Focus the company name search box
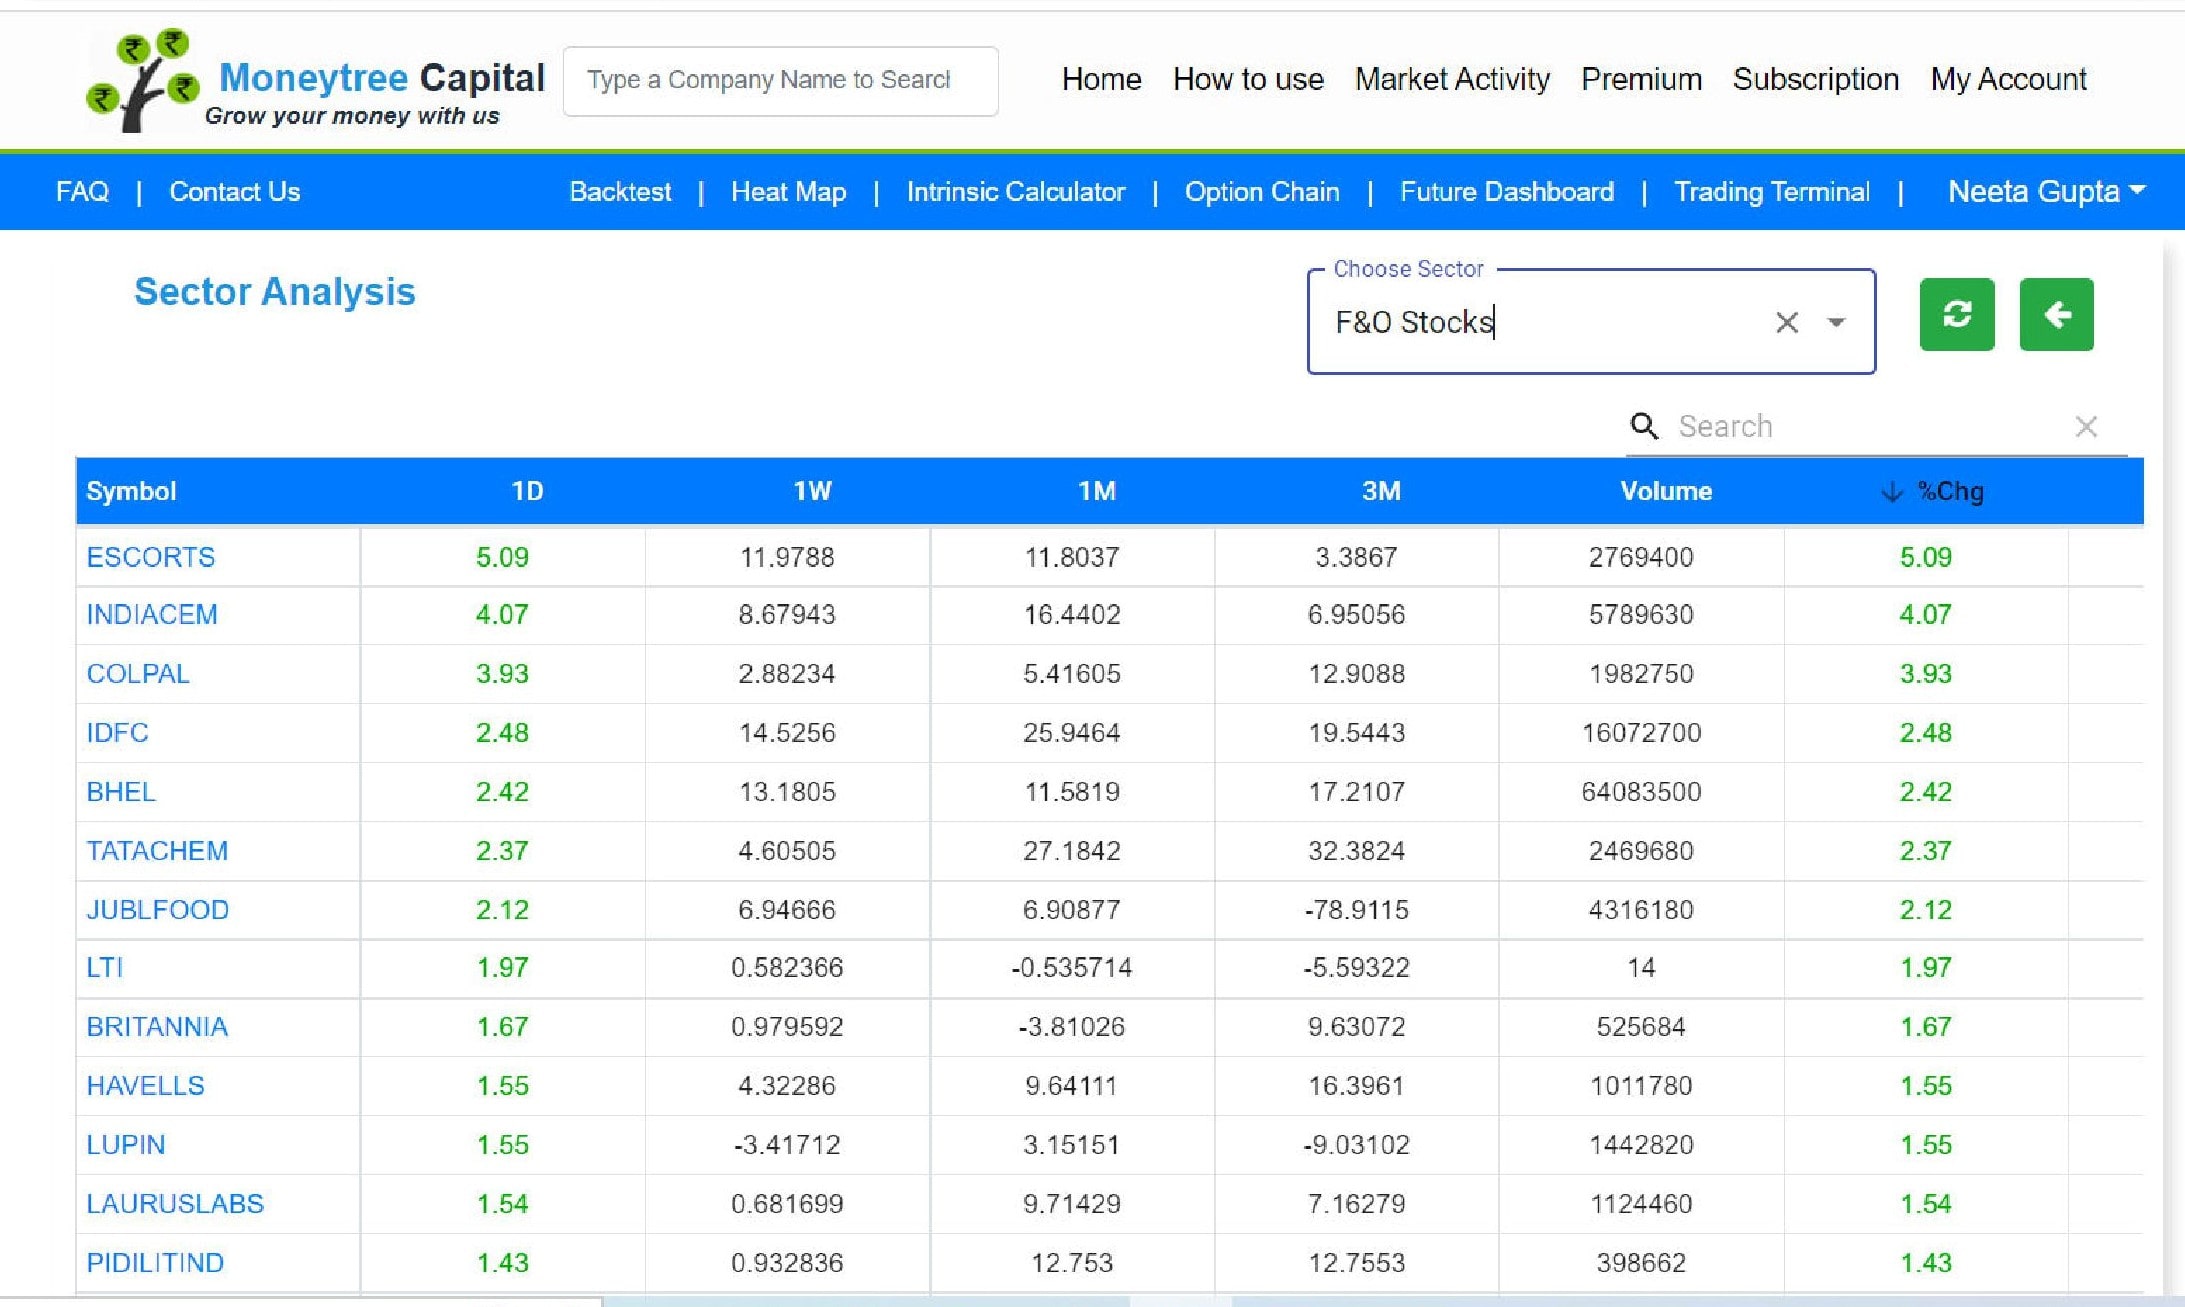This screenshot has height=1307, width=2185. point(780,80)
